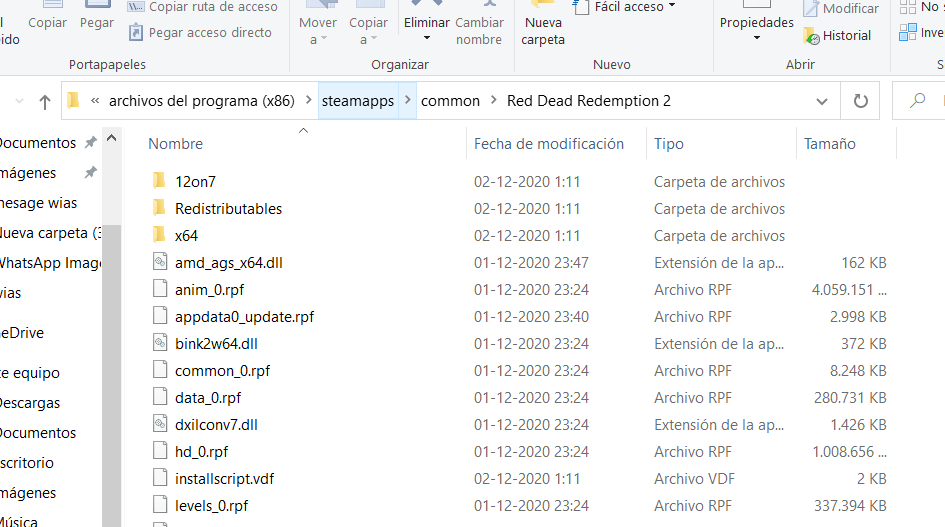Viewport: 945px width, 527px height.
Task: Click the Redistributables folder name
Action: 228,209
